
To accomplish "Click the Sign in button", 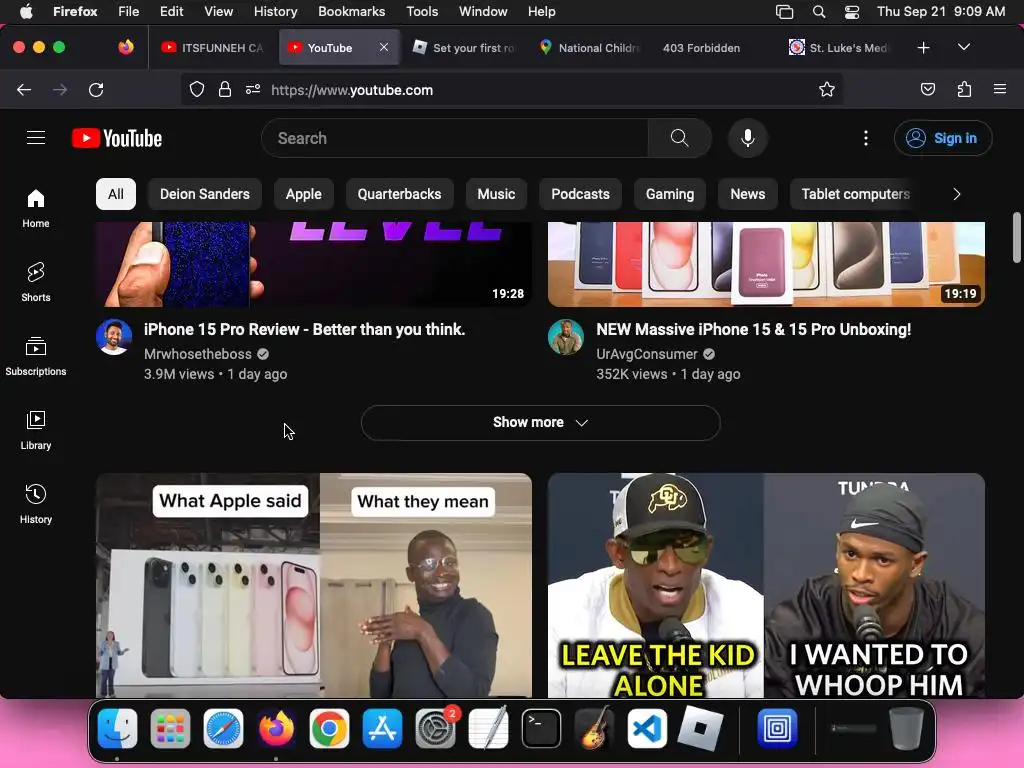I will [943, 138].
